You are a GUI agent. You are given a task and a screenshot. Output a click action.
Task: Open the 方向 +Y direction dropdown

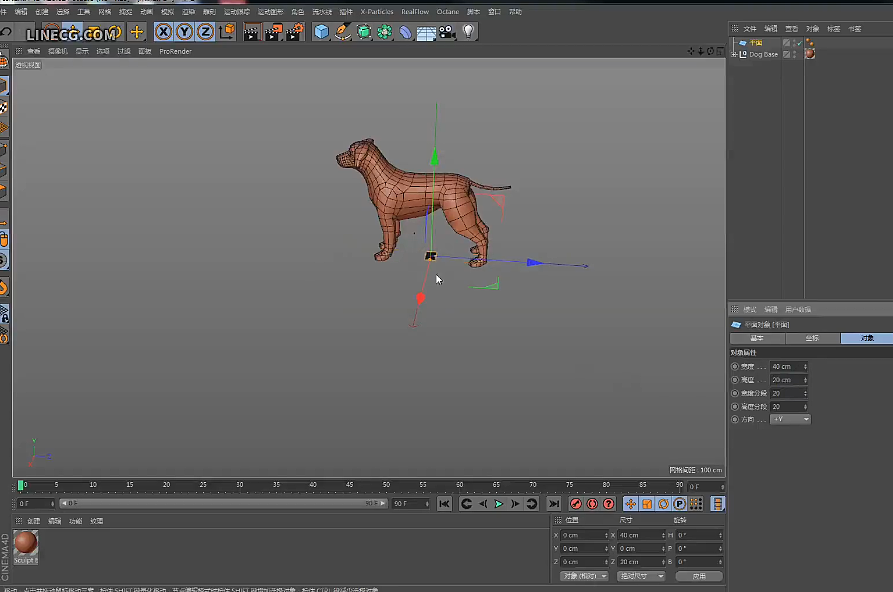pos(790,419)
